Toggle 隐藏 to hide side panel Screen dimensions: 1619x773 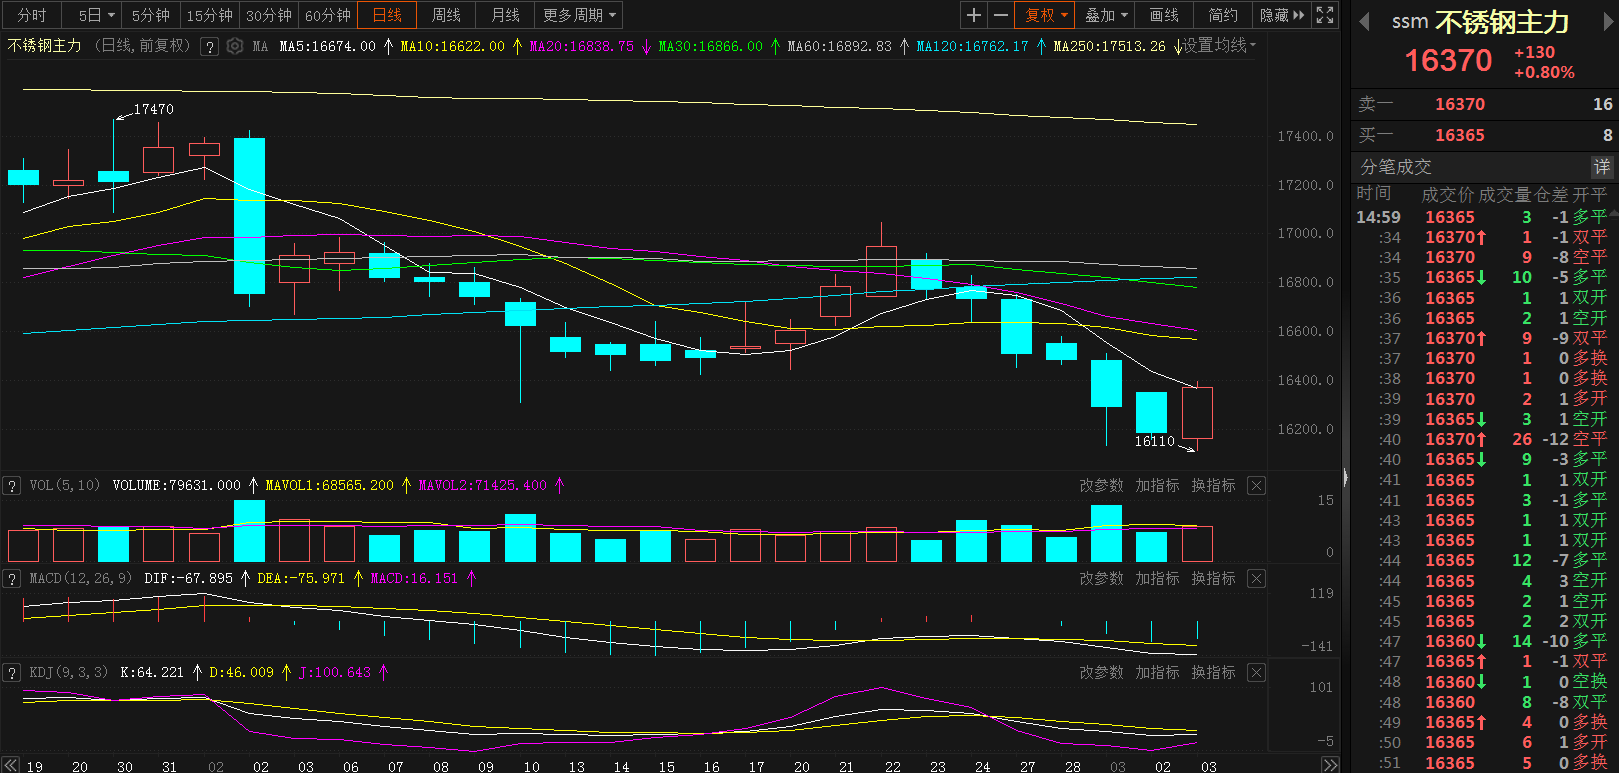tap(1282, 15)
